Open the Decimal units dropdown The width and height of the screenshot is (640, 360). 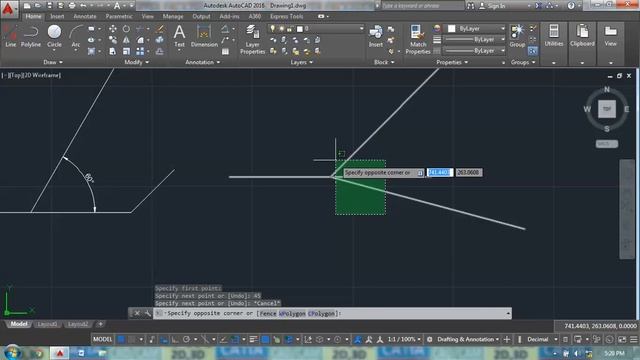541,339
